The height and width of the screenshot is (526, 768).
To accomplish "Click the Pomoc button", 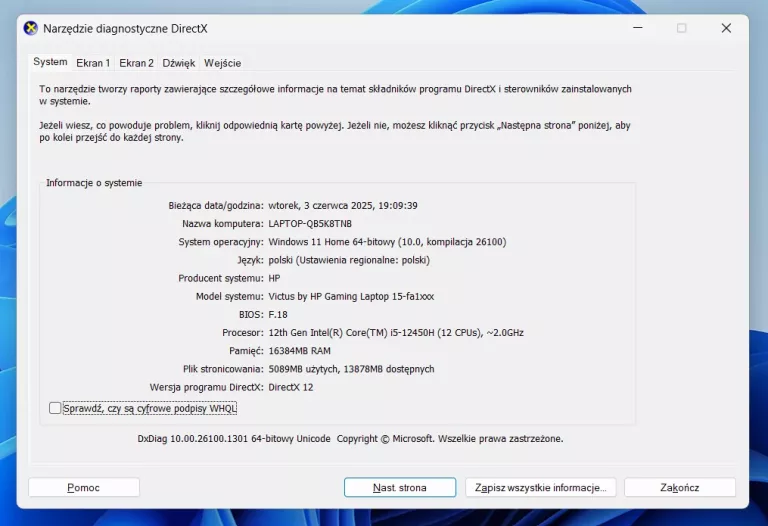I will pos(84,487).
